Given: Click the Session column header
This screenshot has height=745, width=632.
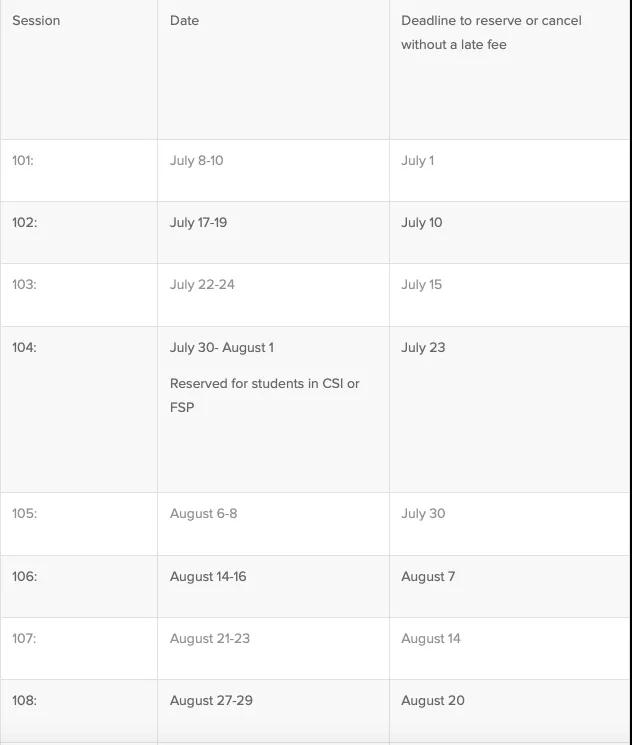Looking at the screenshot, I should point(36,21).
